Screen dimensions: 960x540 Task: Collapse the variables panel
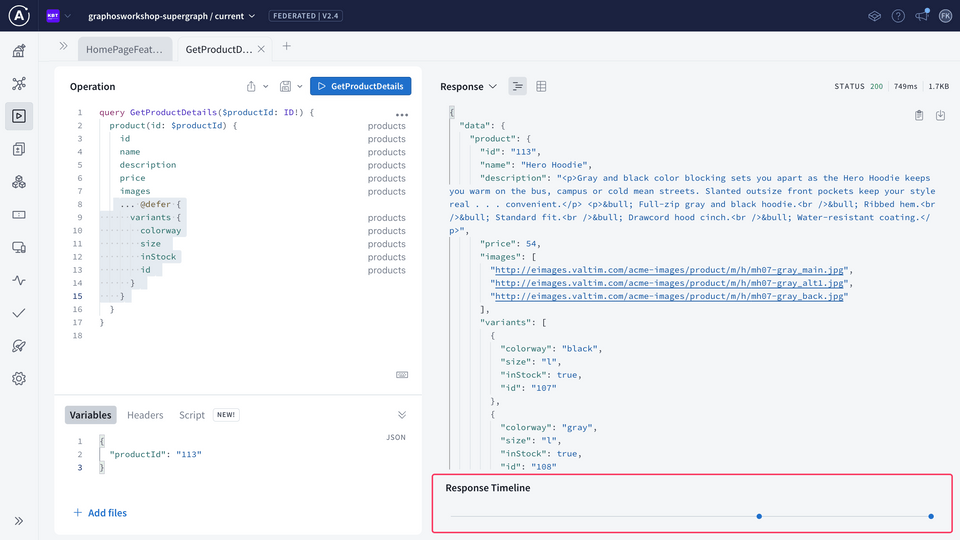click(402, 414)
